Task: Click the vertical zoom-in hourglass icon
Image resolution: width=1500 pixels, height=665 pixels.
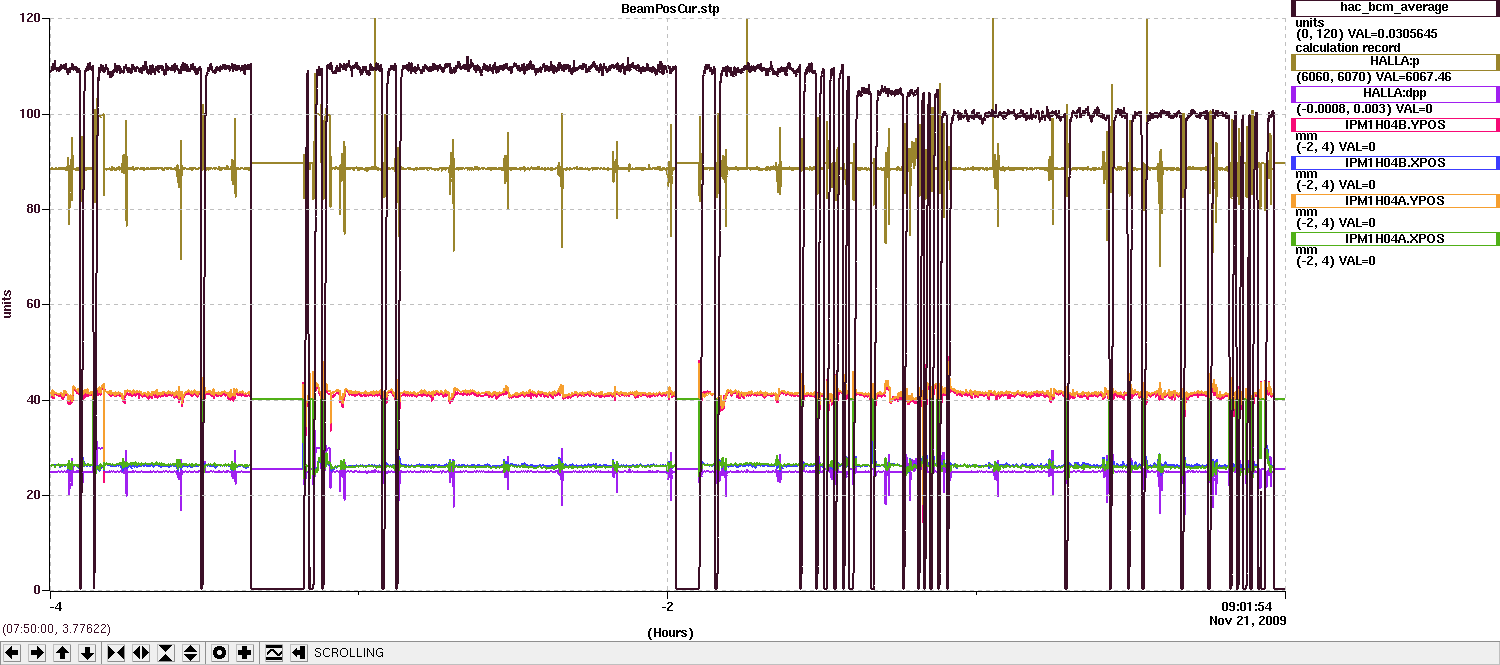Action: [166, 653]
